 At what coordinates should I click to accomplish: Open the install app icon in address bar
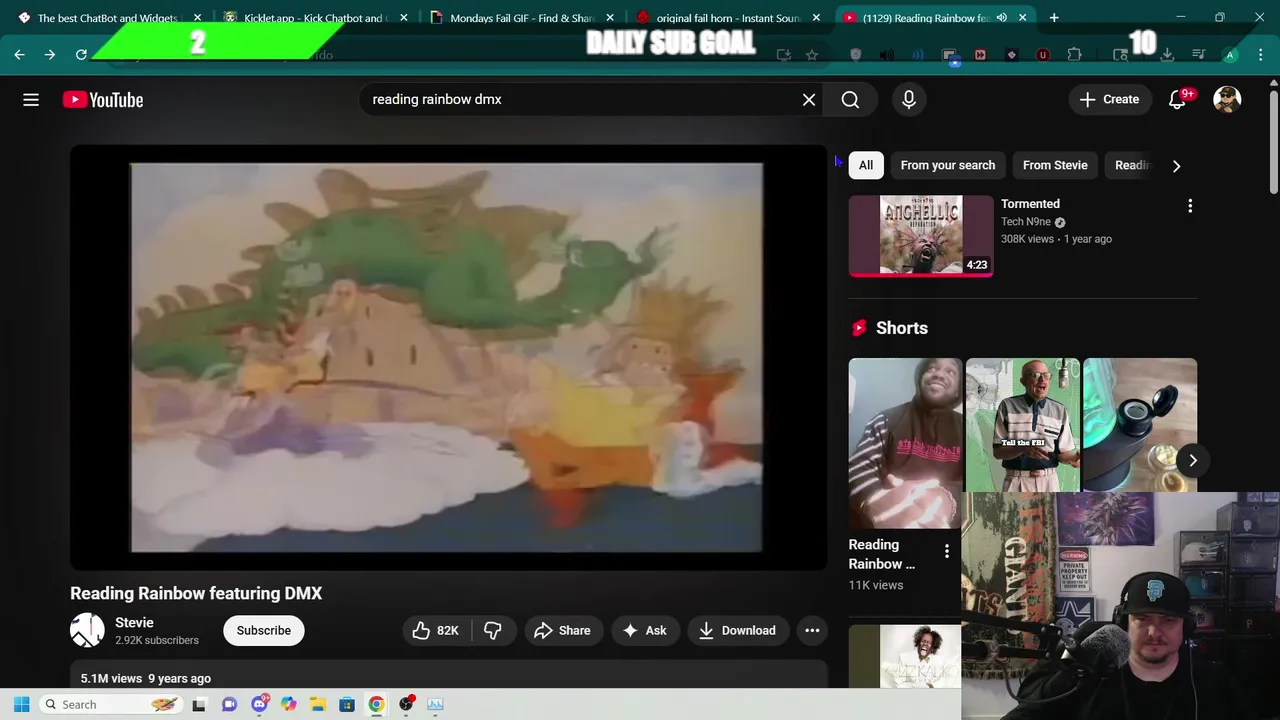click(784, 55)
